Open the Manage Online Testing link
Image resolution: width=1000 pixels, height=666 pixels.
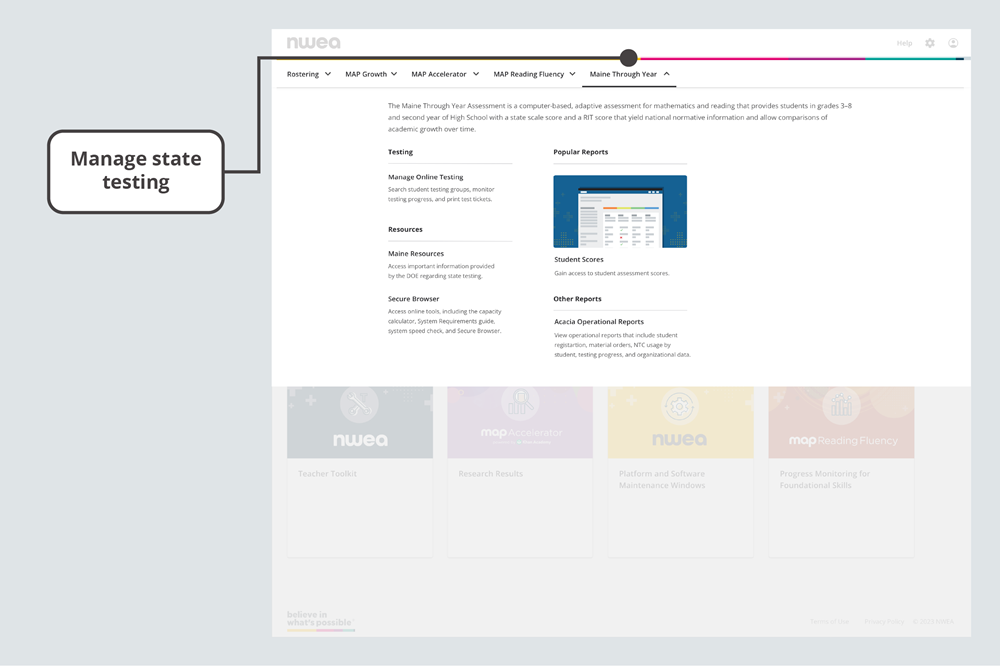click(425, 177)
